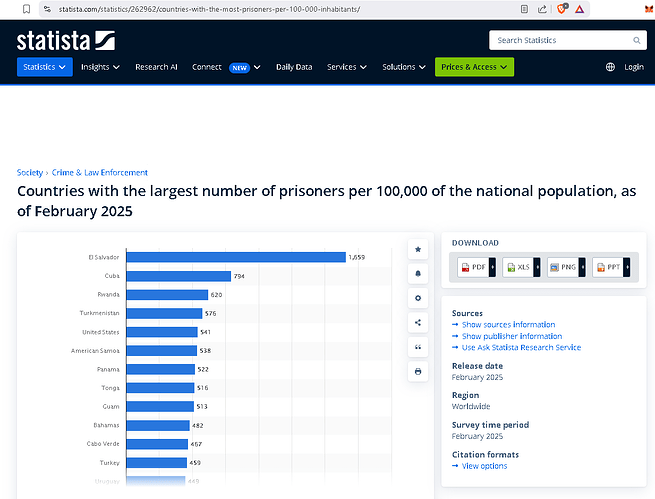Click the share icon beside chart

418,322
